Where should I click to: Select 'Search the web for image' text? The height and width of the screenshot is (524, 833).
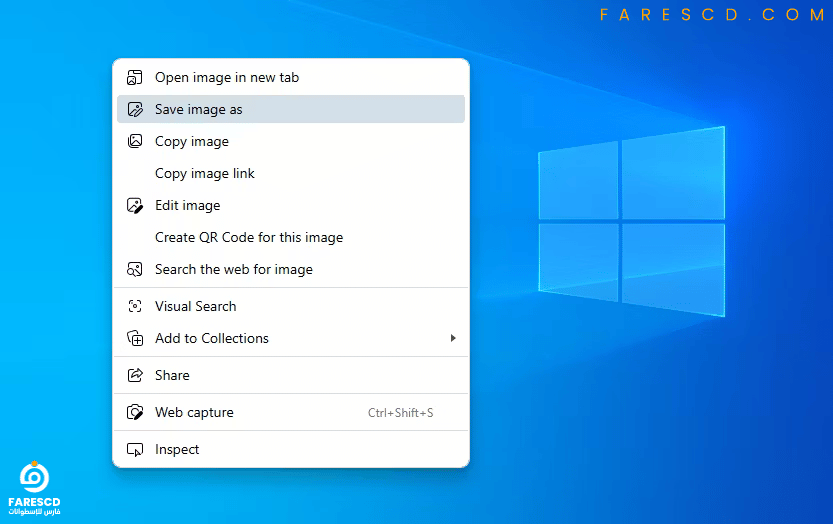tap(234, 269)
